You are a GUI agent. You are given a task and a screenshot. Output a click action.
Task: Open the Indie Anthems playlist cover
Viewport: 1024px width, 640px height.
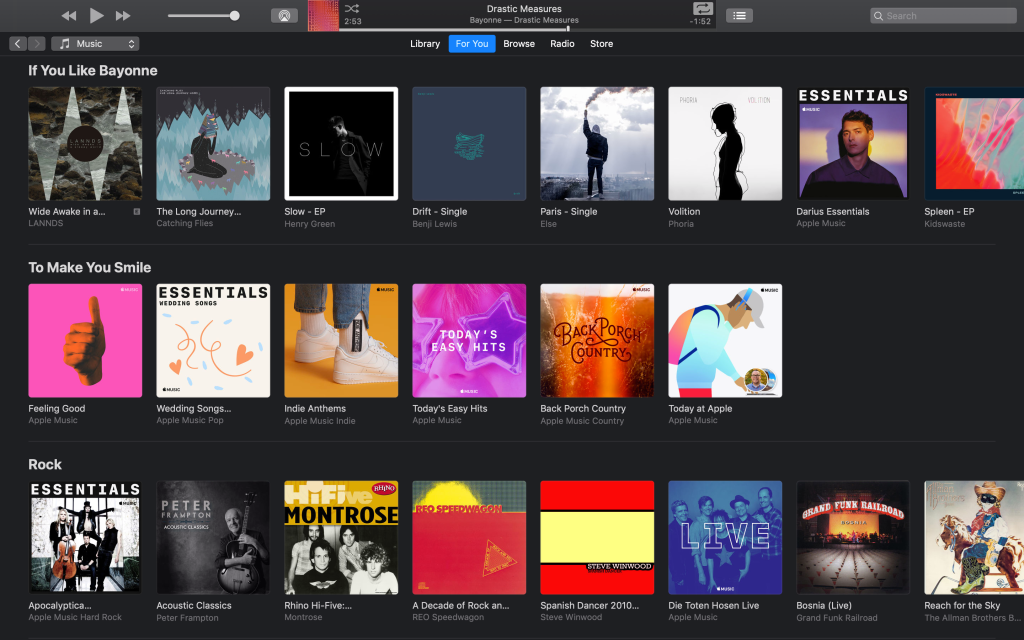341,340
